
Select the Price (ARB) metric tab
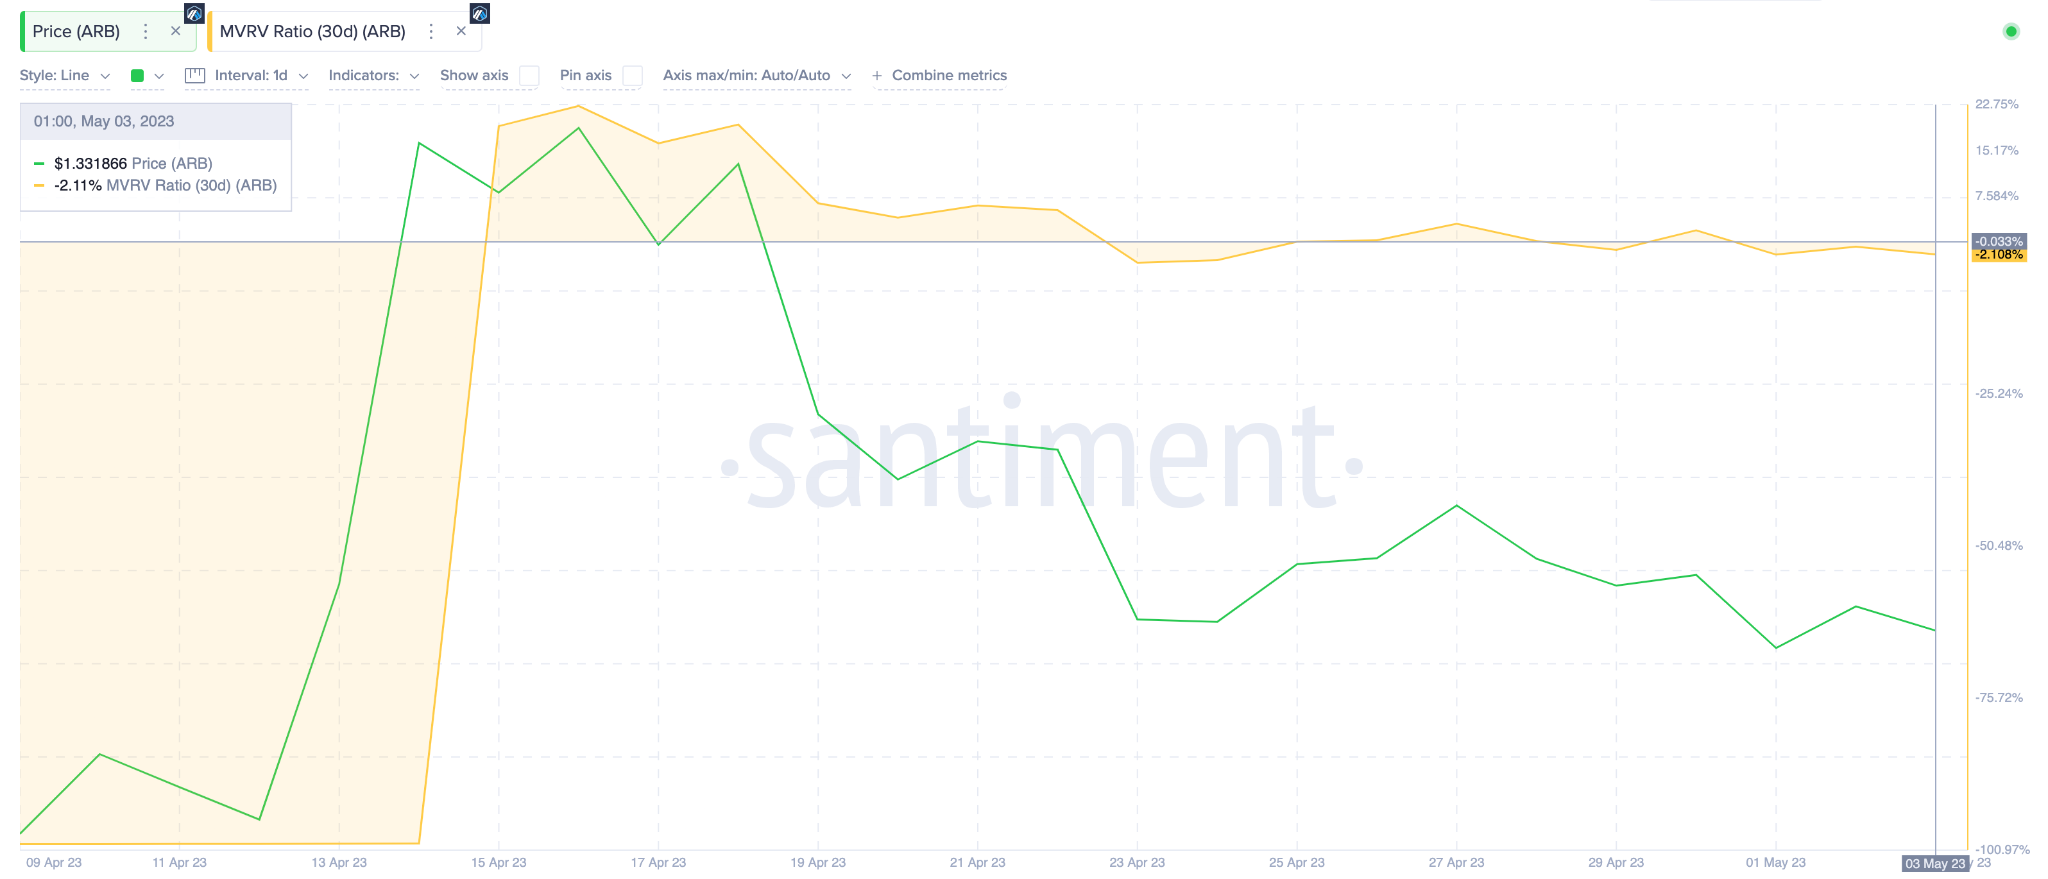tap(77, 32)
